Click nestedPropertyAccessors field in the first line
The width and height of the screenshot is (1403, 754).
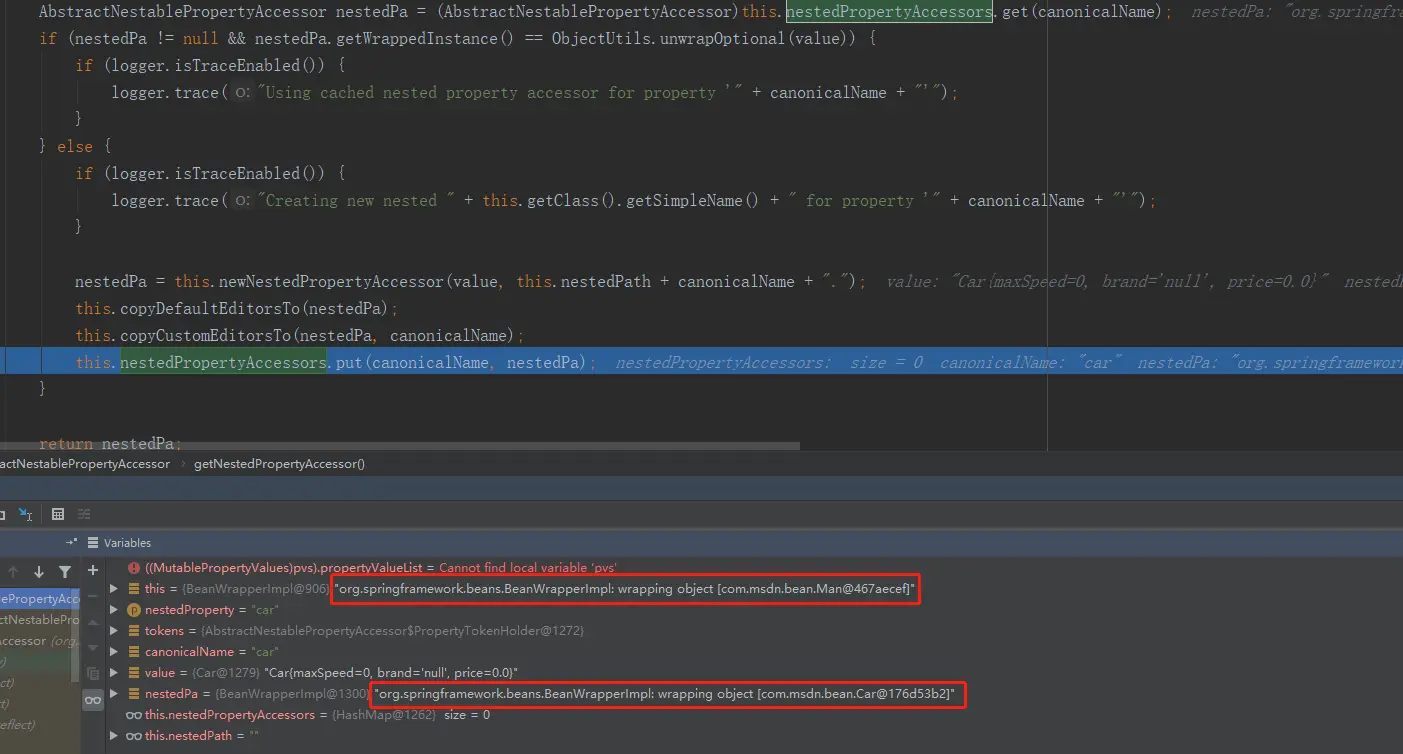[889, 12]
